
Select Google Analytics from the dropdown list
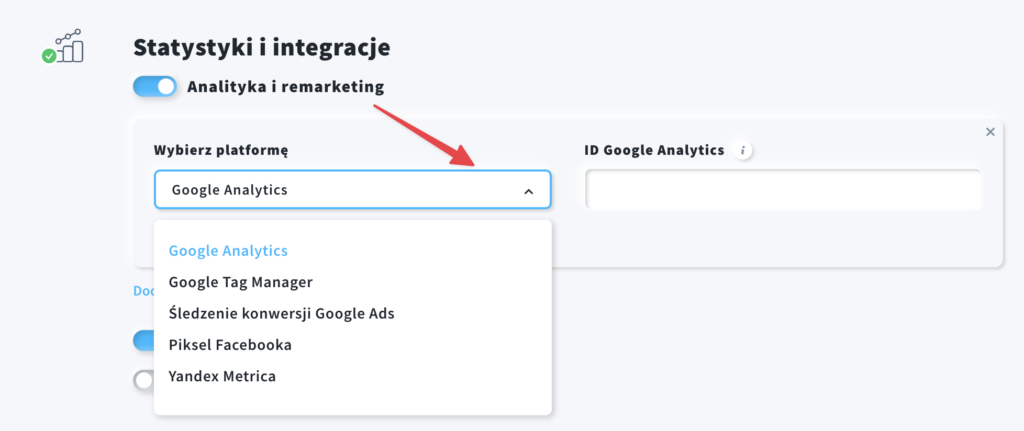point(229,251)
